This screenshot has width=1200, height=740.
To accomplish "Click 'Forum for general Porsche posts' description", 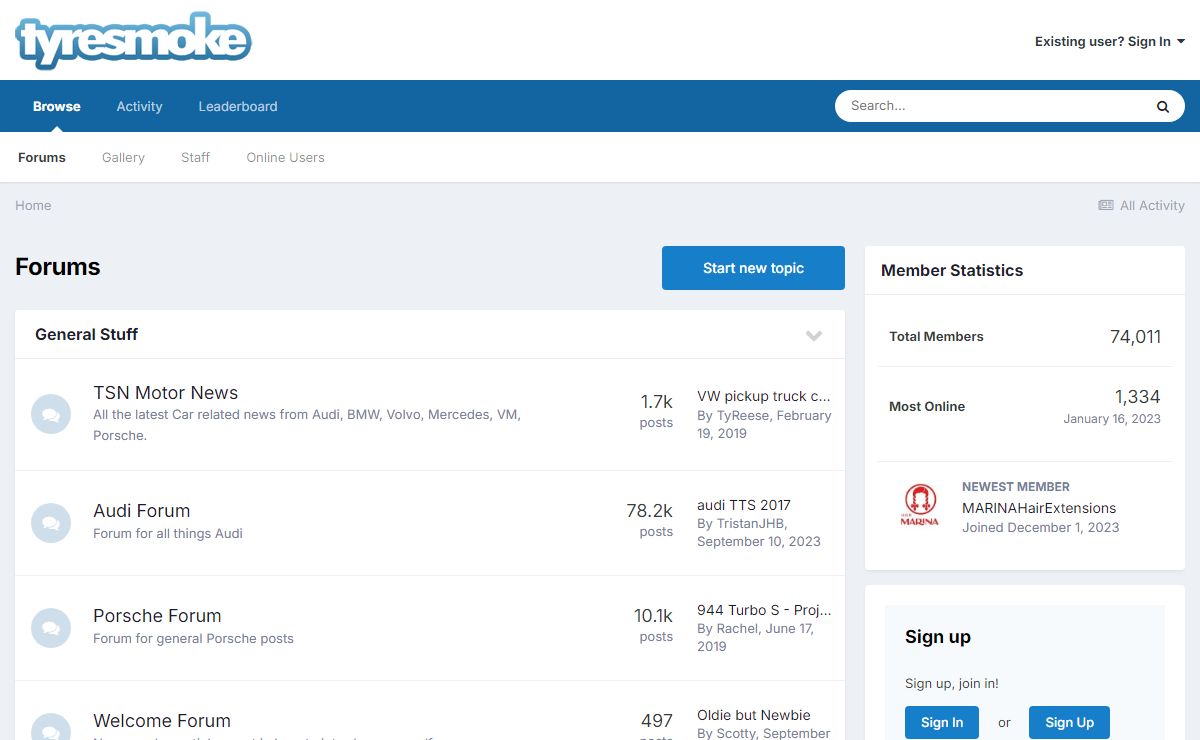I will point(193,638).
